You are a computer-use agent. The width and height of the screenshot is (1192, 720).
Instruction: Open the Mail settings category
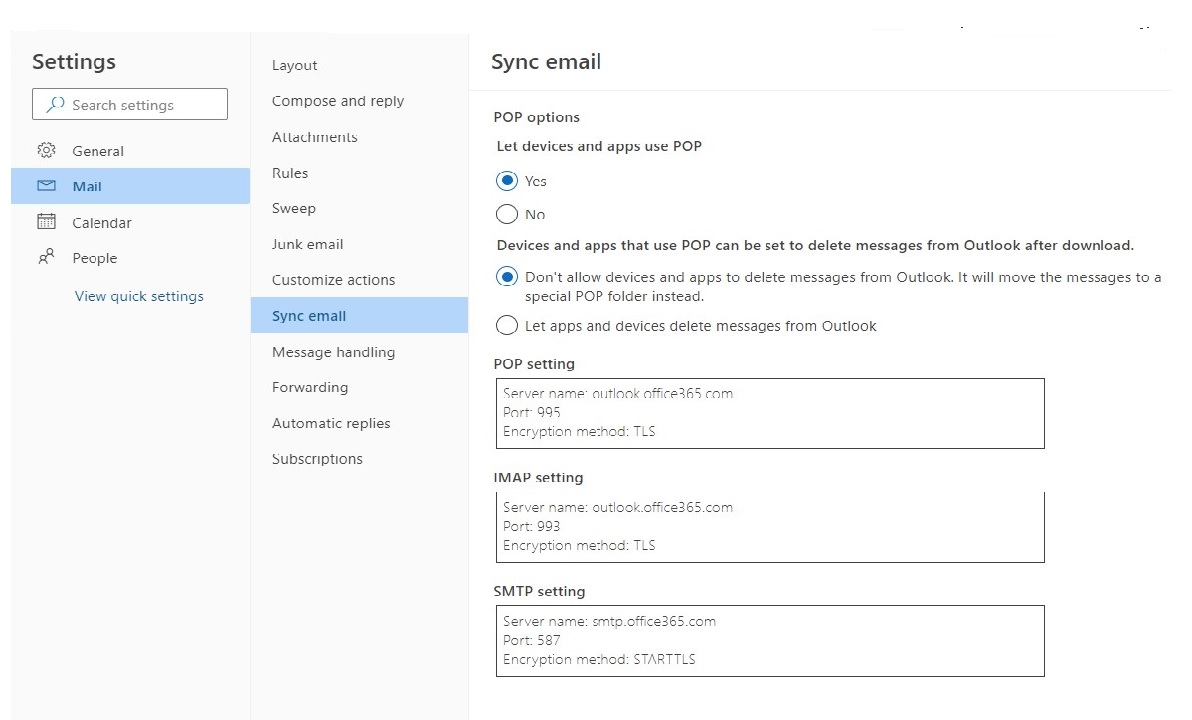click(x=130, y=186)
